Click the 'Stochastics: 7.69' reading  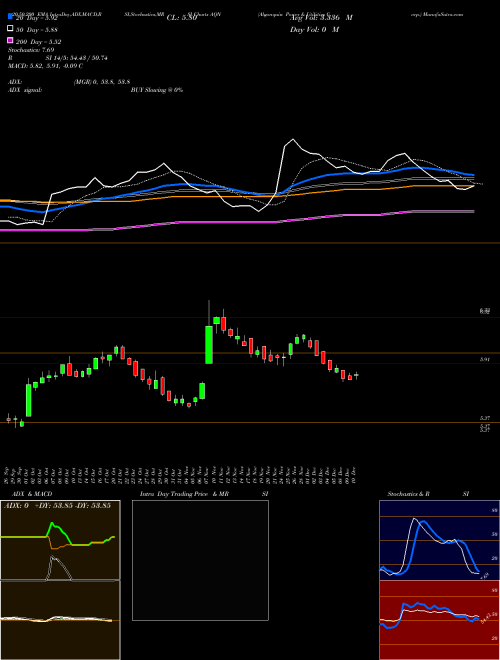coord(31,50)
